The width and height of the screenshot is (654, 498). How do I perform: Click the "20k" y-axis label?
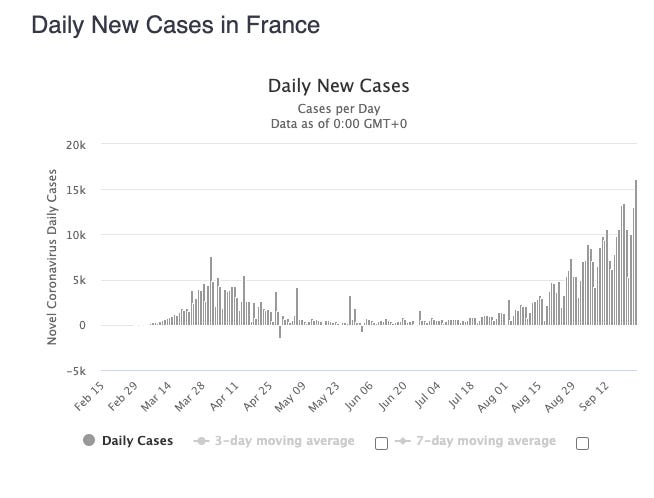coord(76,145)
